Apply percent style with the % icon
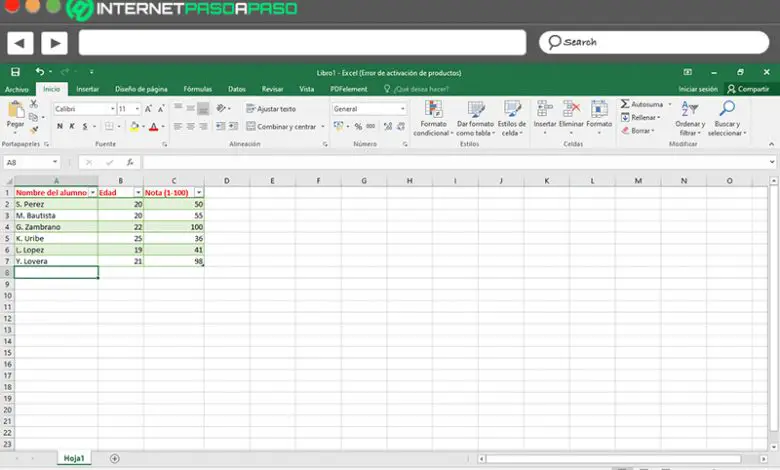780x470 pixels. tap(358, 126)
